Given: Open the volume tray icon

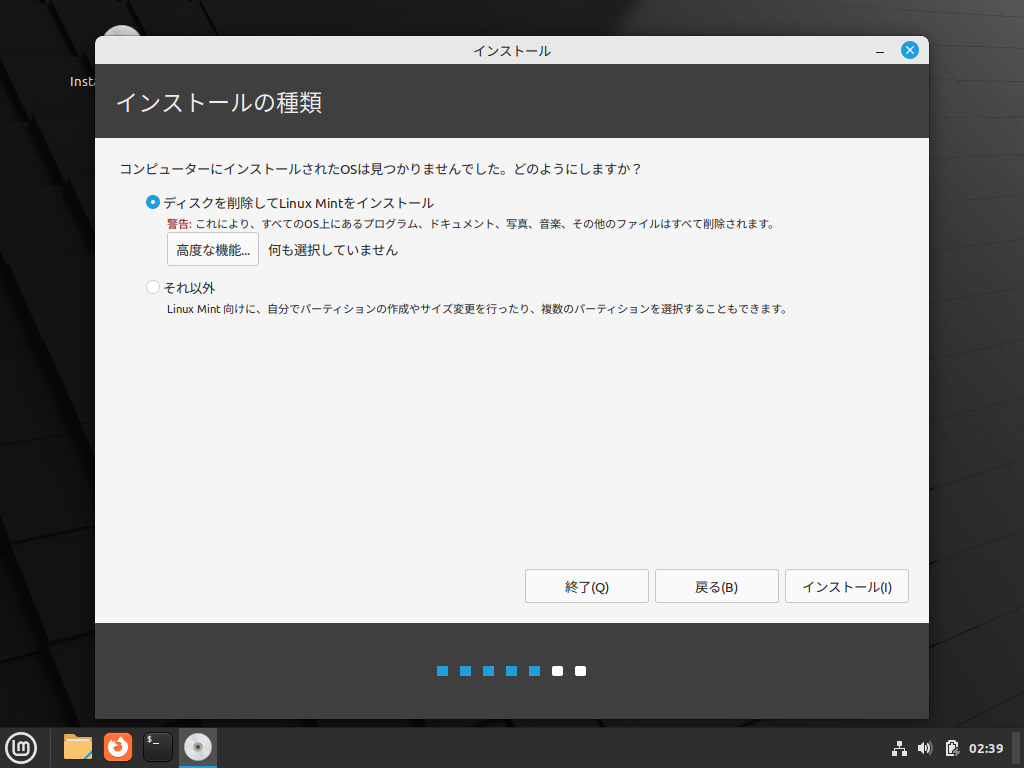Looking at the screenshot, I should click(x=925, y=748).
